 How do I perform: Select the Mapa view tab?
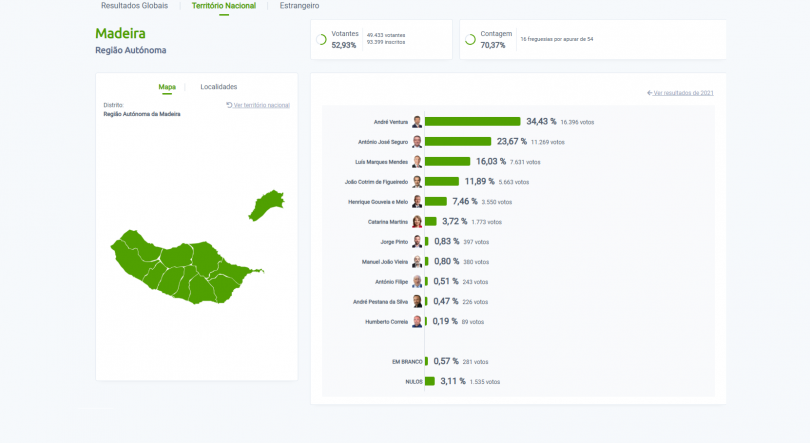point(167,87)
